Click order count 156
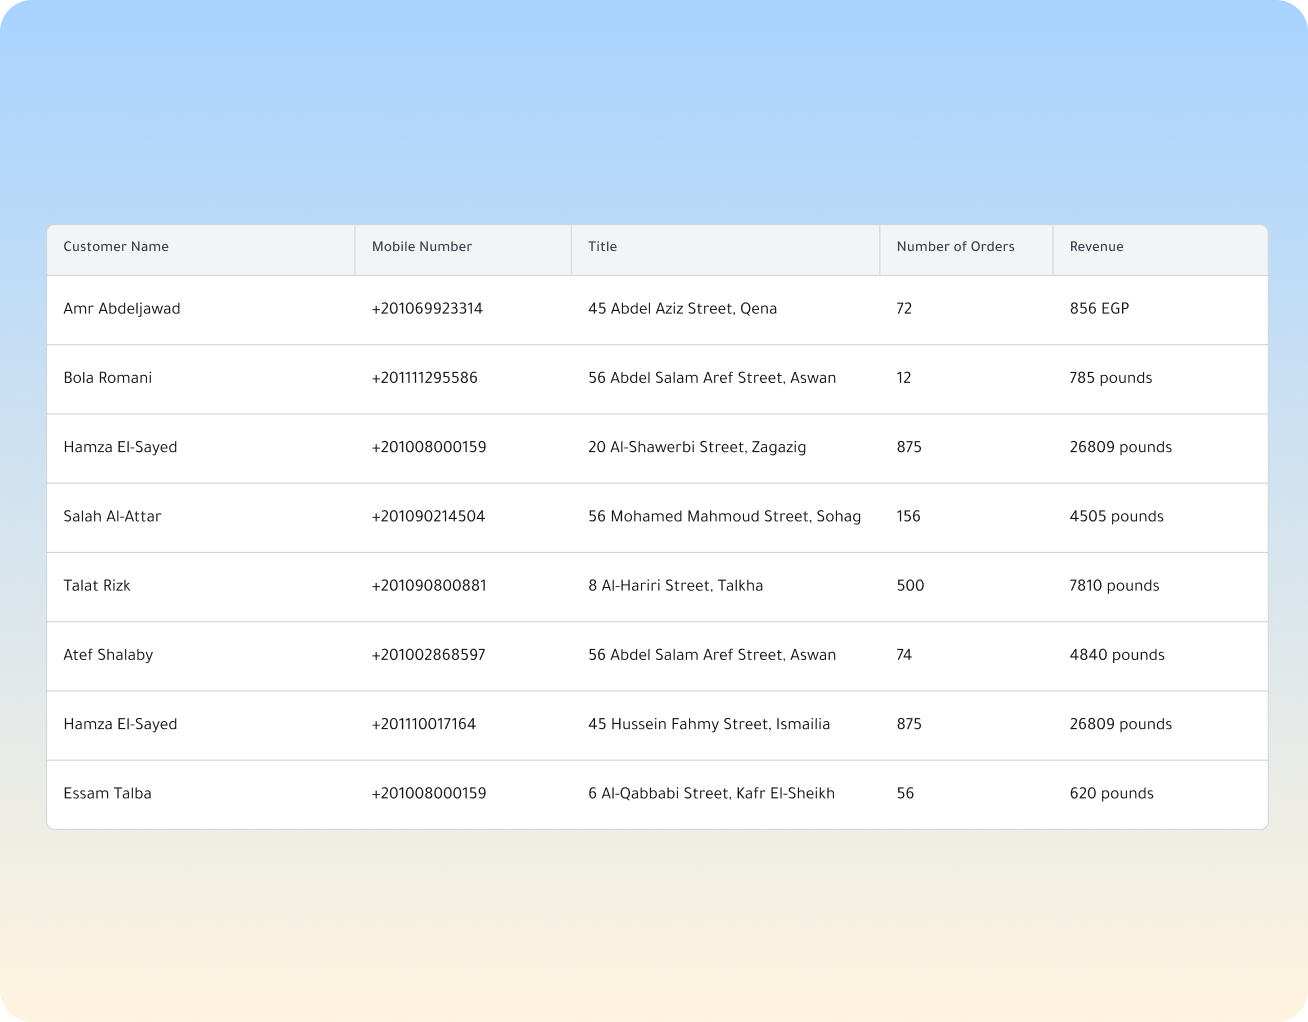This screenshot has width=1308, height=1022. 908,517
